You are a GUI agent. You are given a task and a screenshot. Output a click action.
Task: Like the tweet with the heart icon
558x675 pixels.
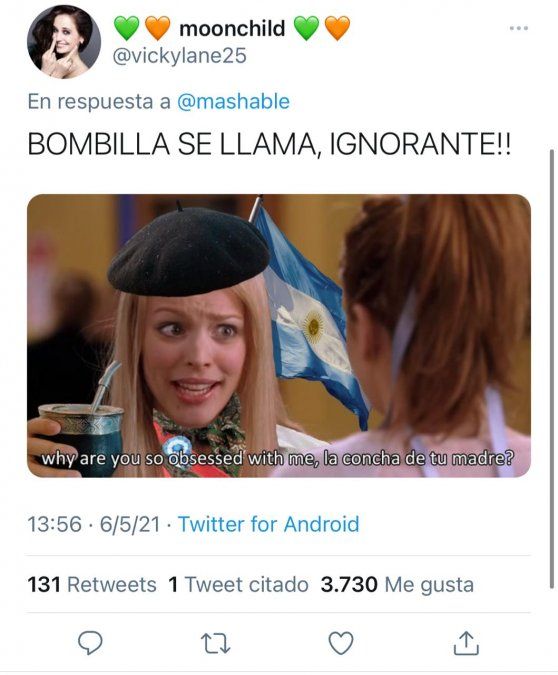click(341, 643)
